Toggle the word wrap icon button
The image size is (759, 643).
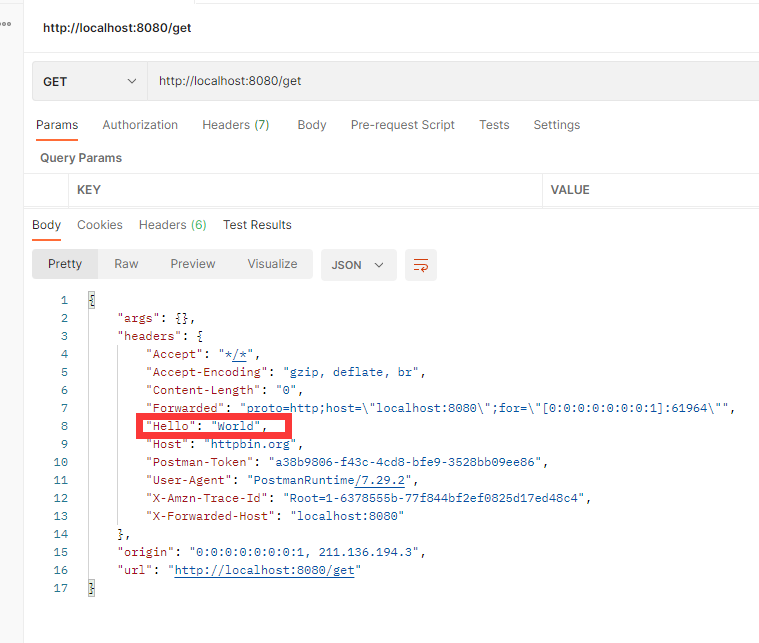click(421, 265)
